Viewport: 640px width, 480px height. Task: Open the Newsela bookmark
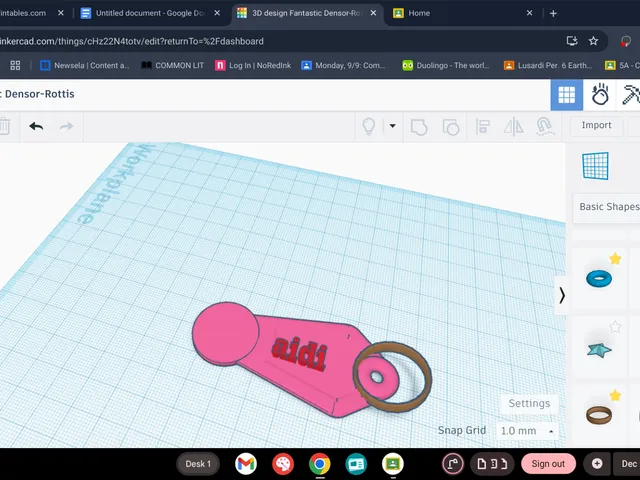click(85, 65)
